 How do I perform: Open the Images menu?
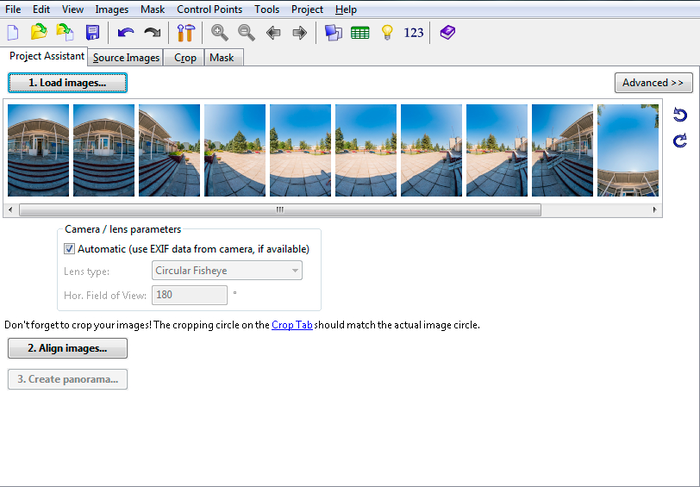click(x=112, y=9)
